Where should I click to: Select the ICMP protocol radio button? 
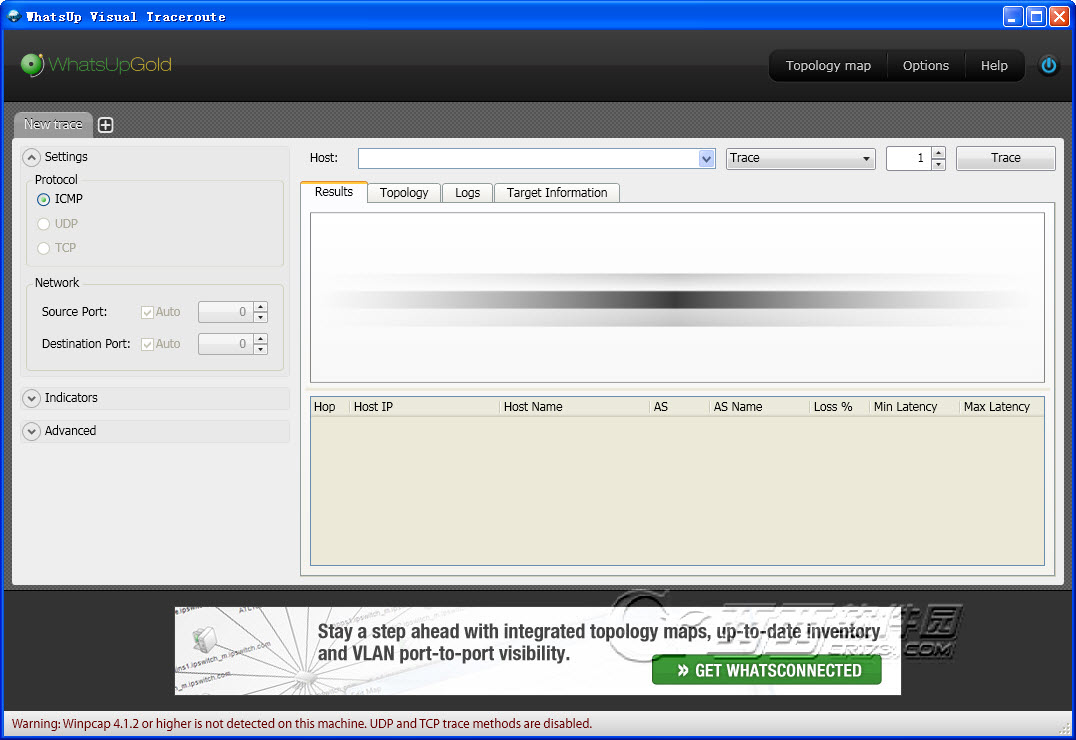[x=43, y=199]
